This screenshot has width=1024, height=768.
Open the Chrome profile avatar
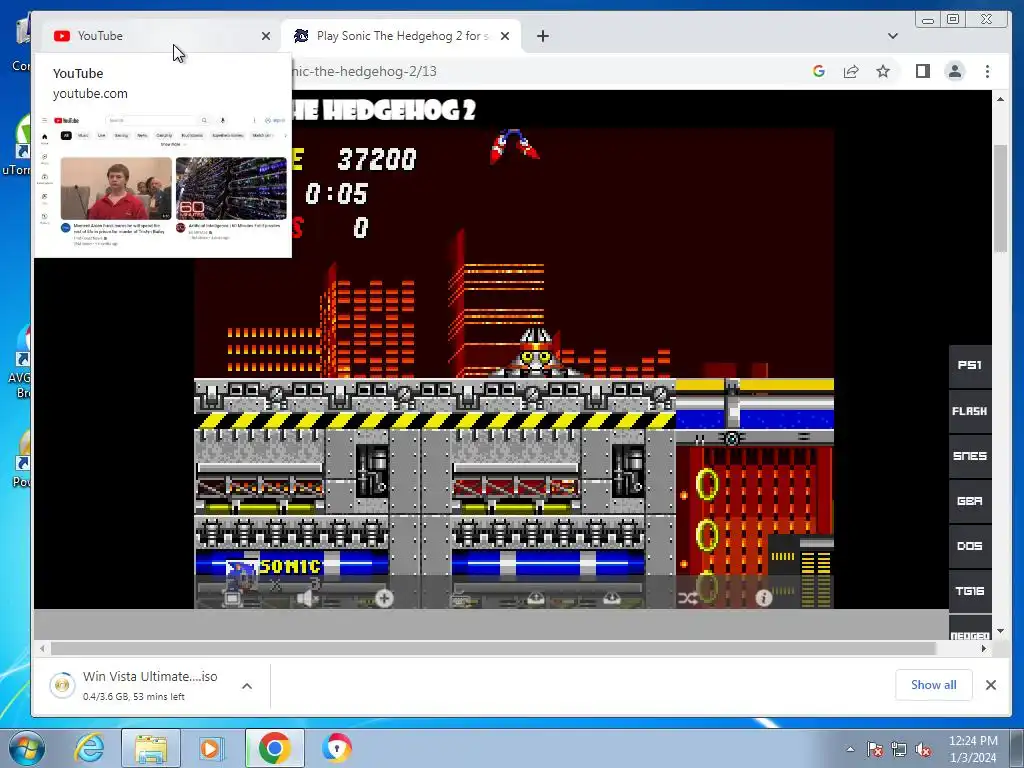point(955,71)
